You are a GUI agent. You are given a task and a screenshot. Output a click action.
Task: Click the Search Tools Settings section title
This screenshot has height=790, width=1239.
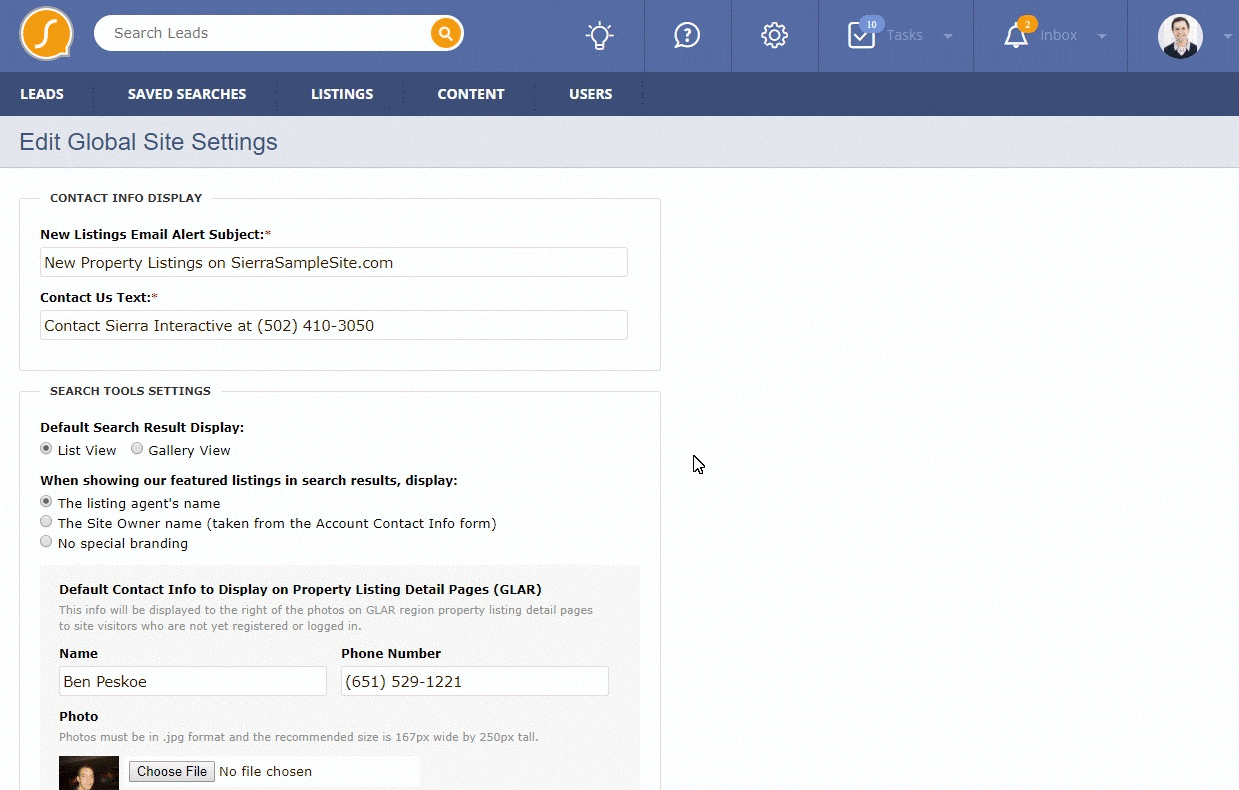pos(130,391)
